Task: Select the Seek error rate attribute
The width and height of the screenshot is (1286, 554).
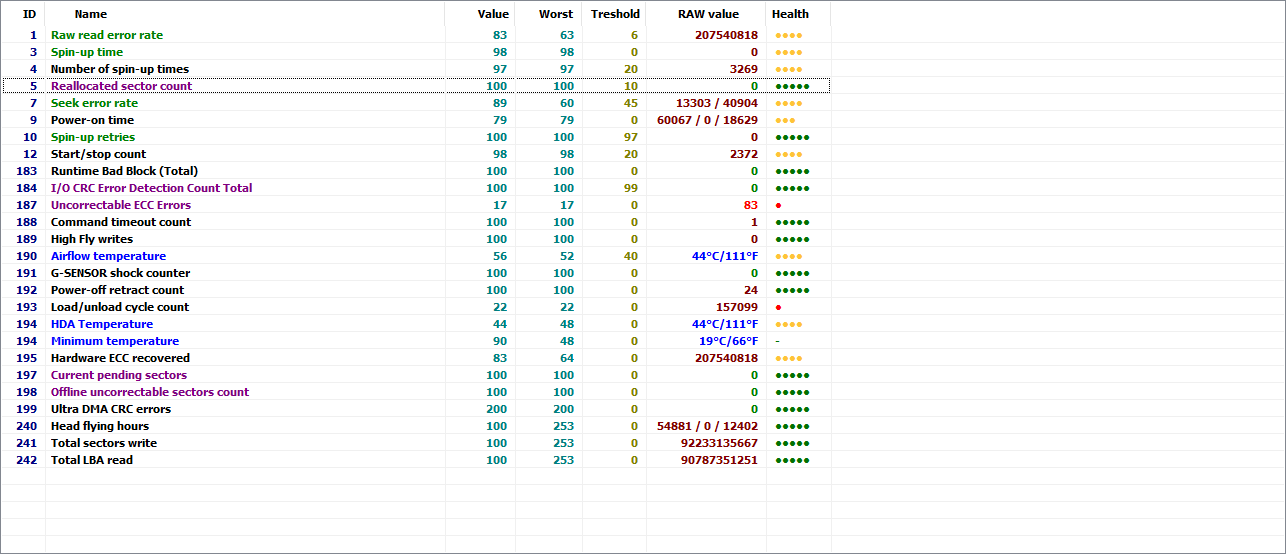Action: pos(416,103)
